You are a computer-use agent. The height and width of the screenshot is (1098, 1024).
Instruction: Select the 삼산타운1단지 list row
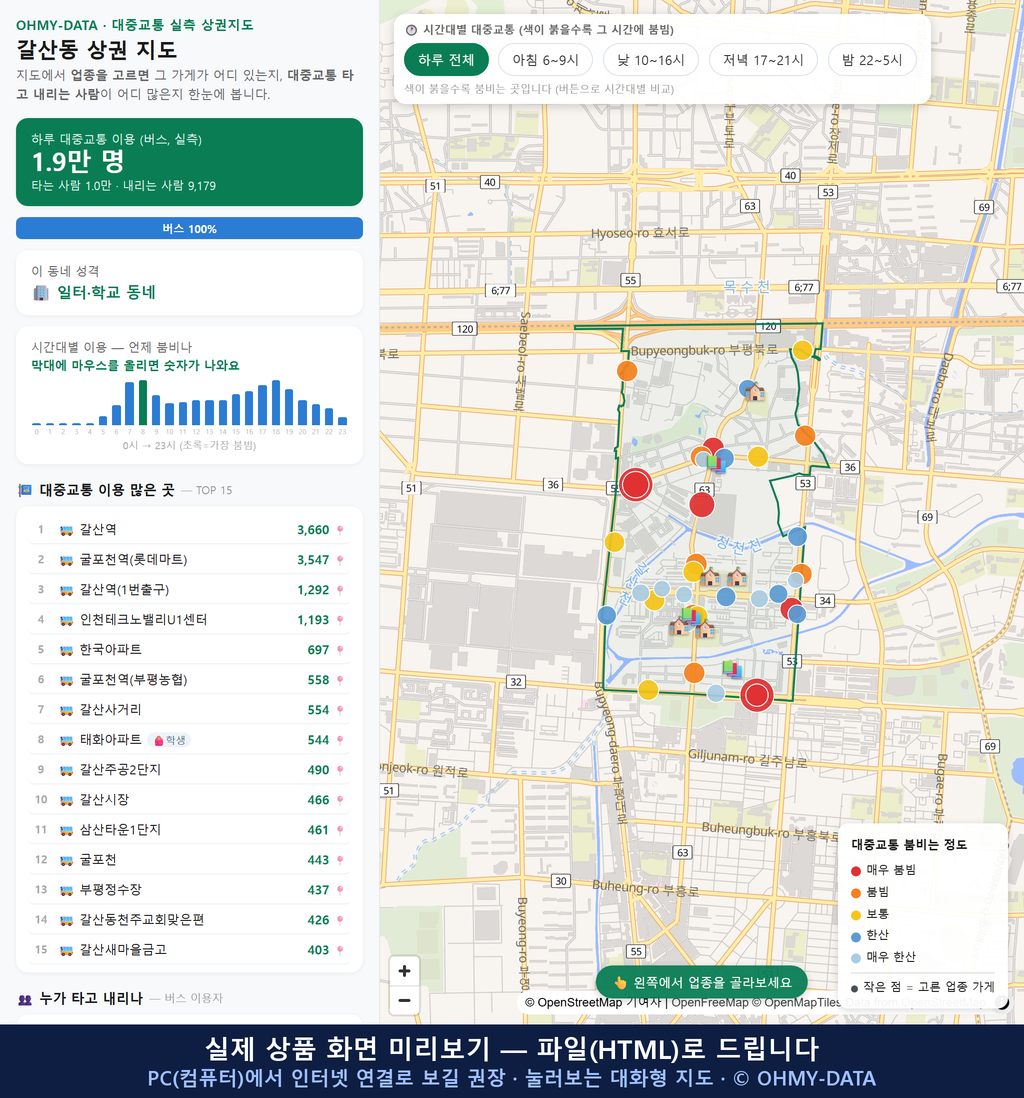(189, 831)
